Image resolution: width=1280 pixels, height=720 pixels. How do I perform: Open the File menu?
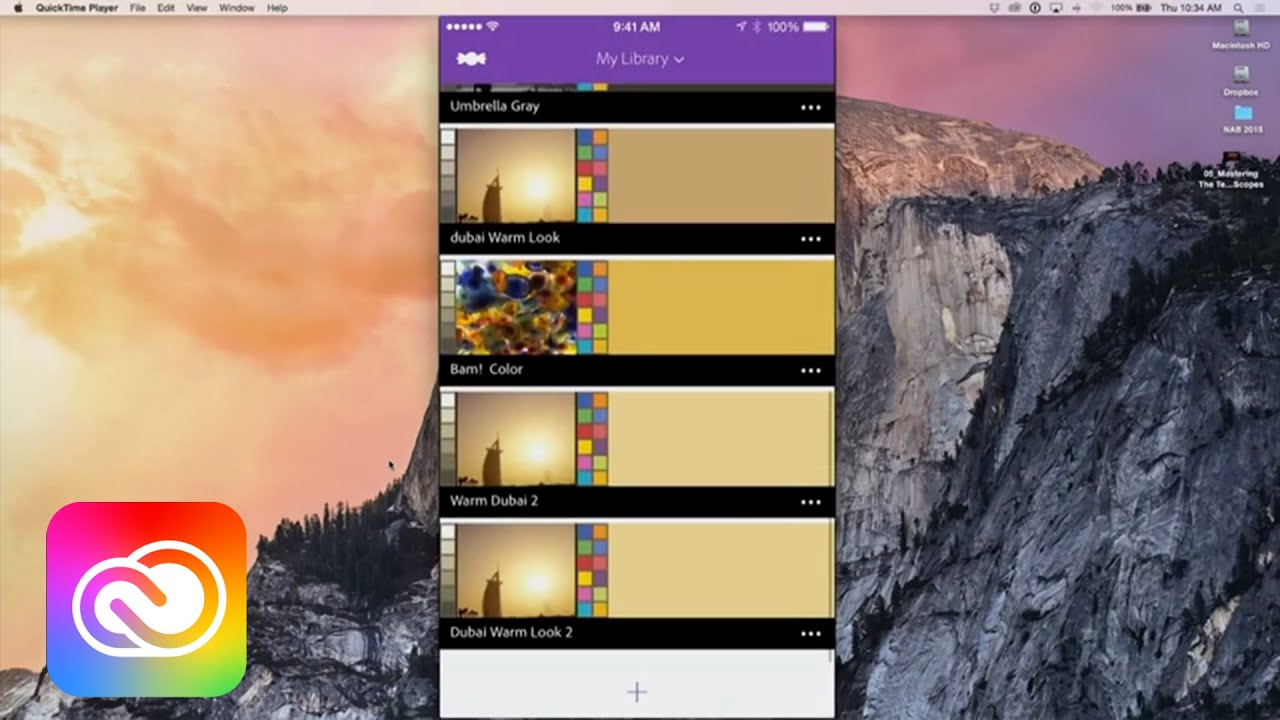138,7
